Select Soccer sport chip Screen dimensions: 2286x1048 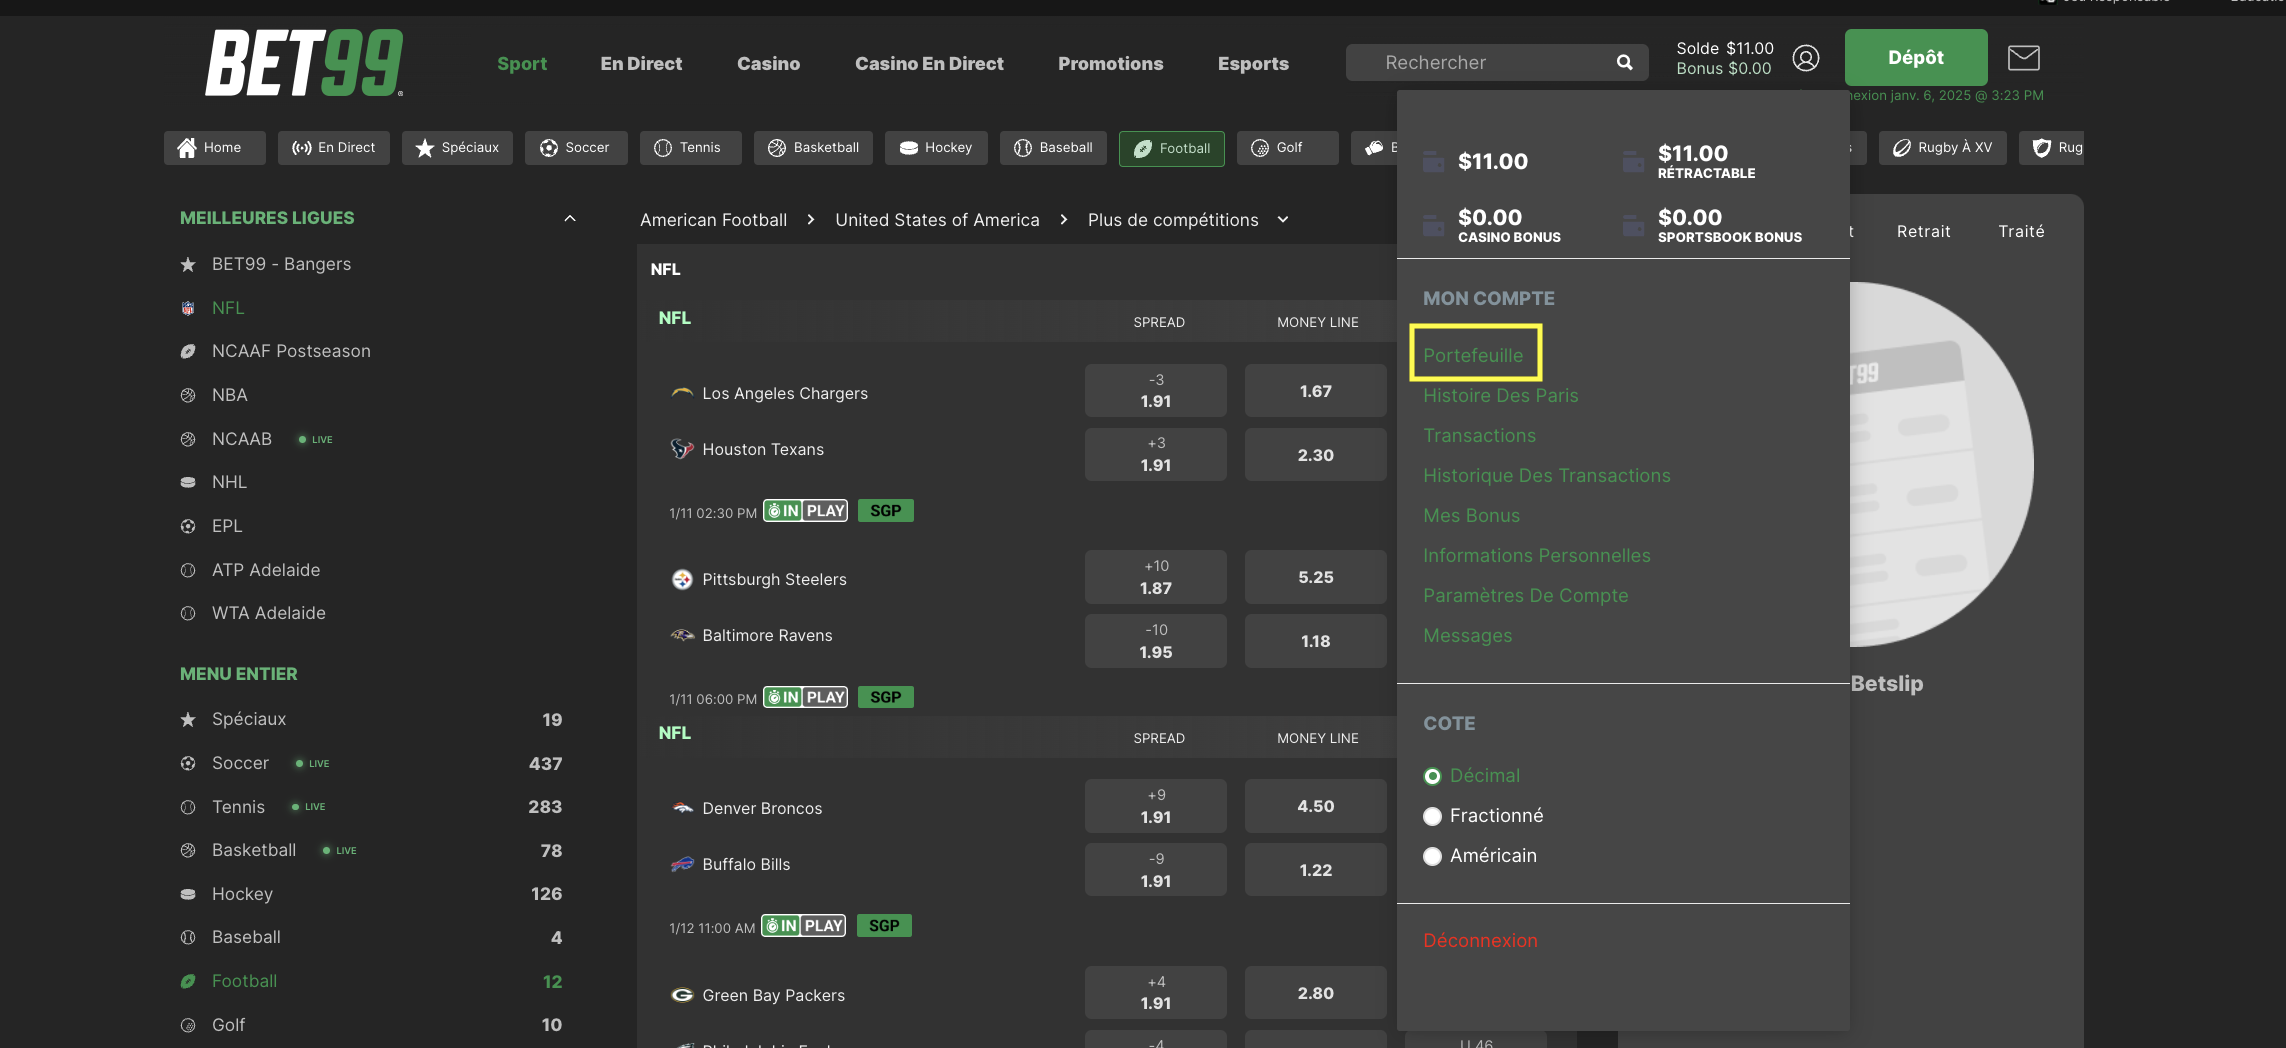[576, 148]
